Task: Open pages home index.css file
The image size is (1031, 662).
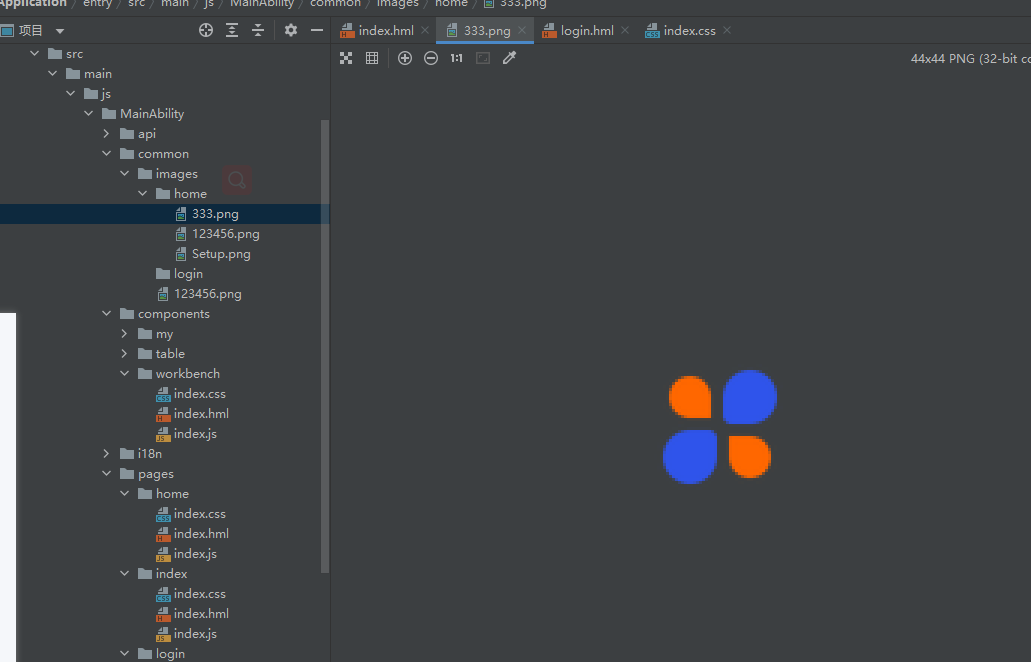Action: tap(191, 513)
